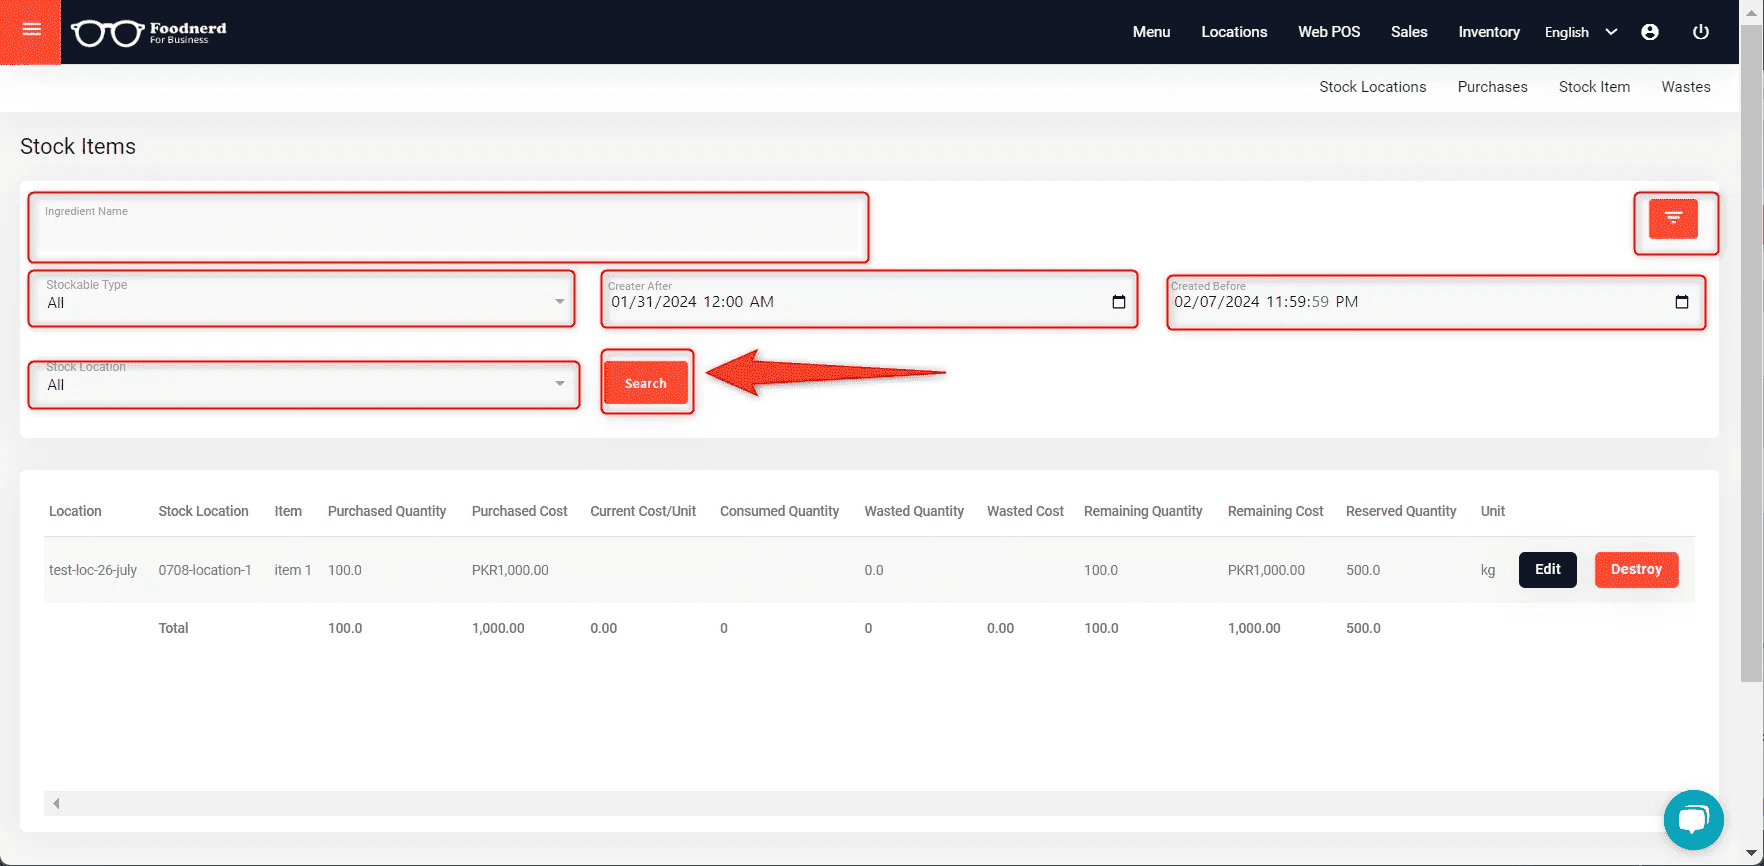
Task: Click the Location column header
Action: coord(75,511)
